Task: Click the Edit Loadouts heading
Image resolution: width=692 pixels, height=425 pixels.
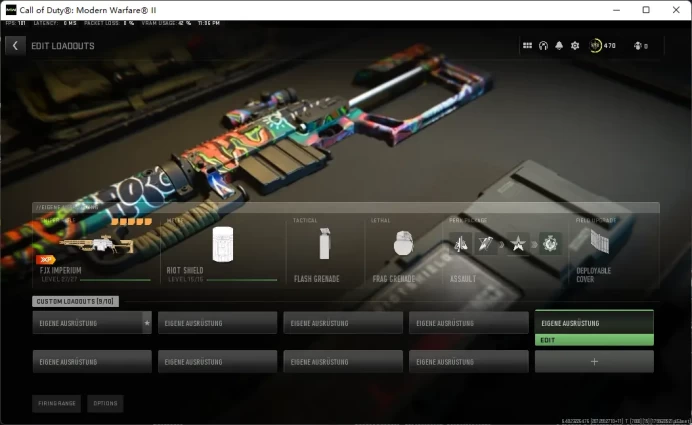Action: 63,46
